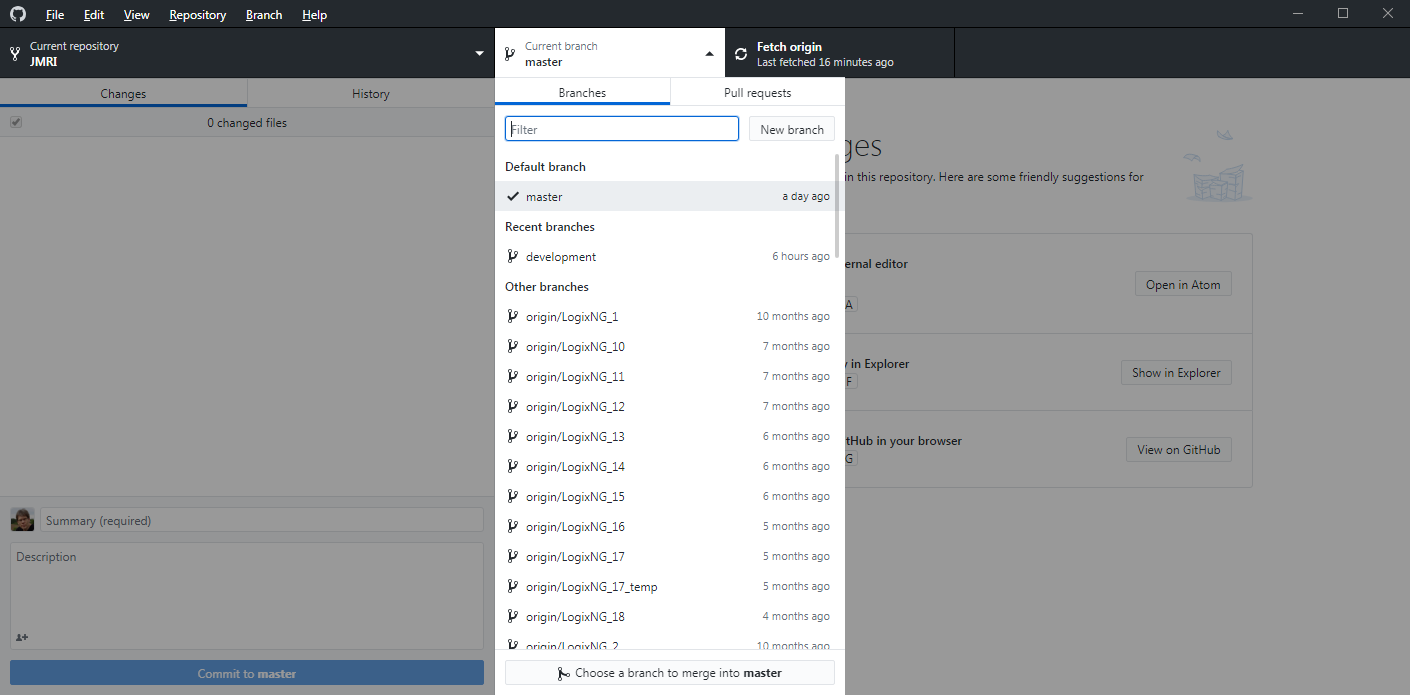Screen dimensions: 1410x695
Task: Click the checkmark icon next to master
Action: coord(513,197)
